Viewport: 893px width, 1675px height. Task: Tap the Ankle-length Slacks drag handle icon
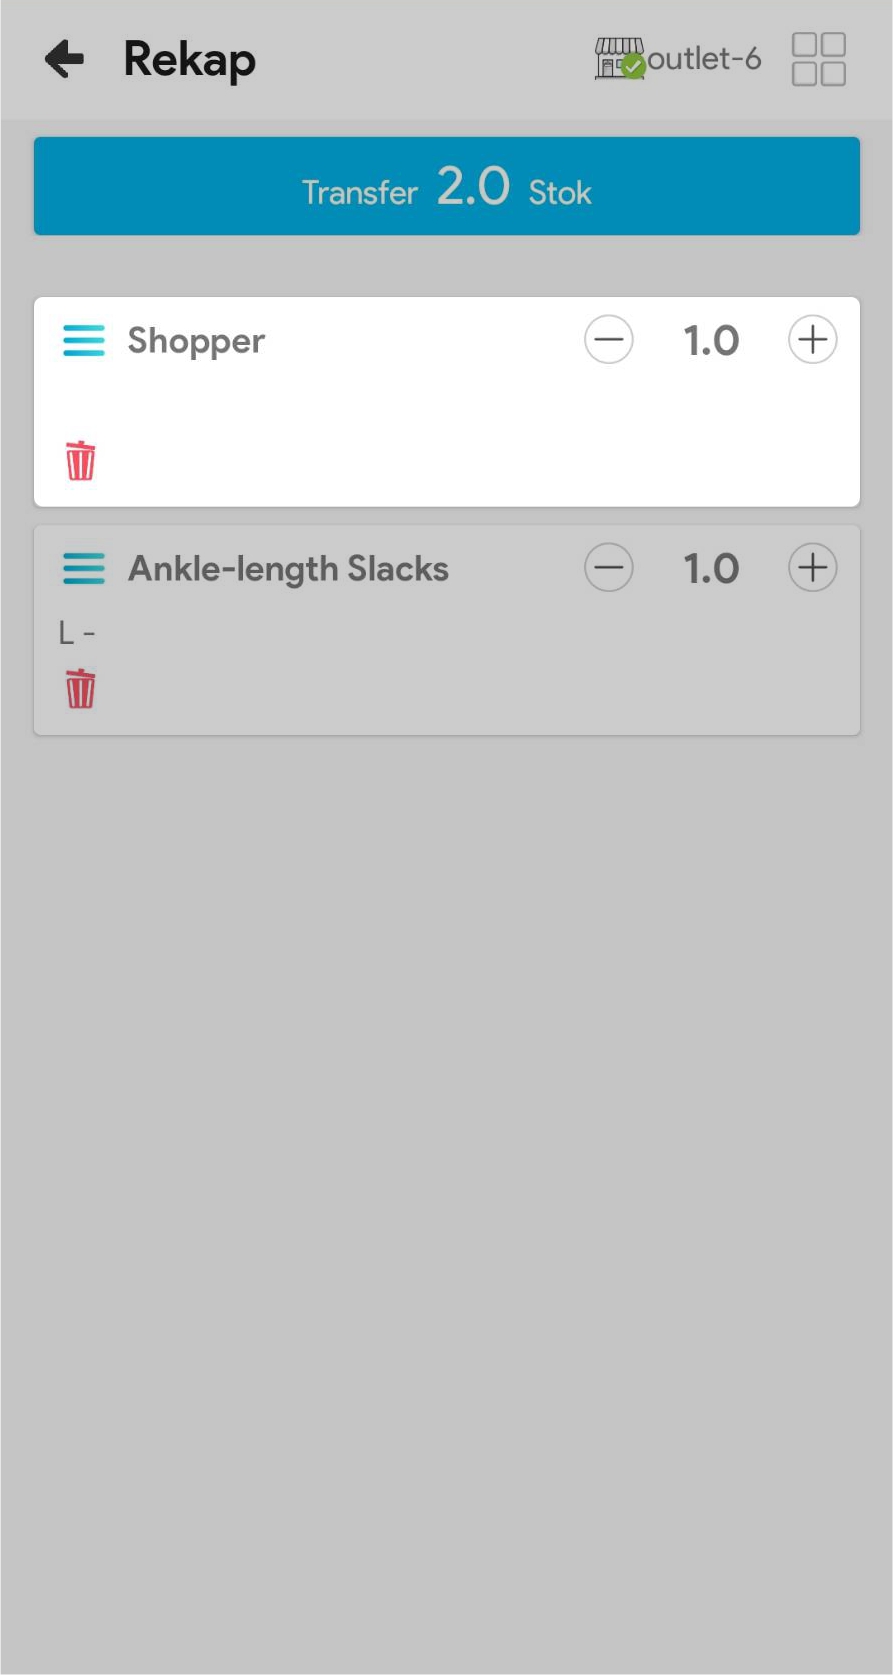(84, 568)
